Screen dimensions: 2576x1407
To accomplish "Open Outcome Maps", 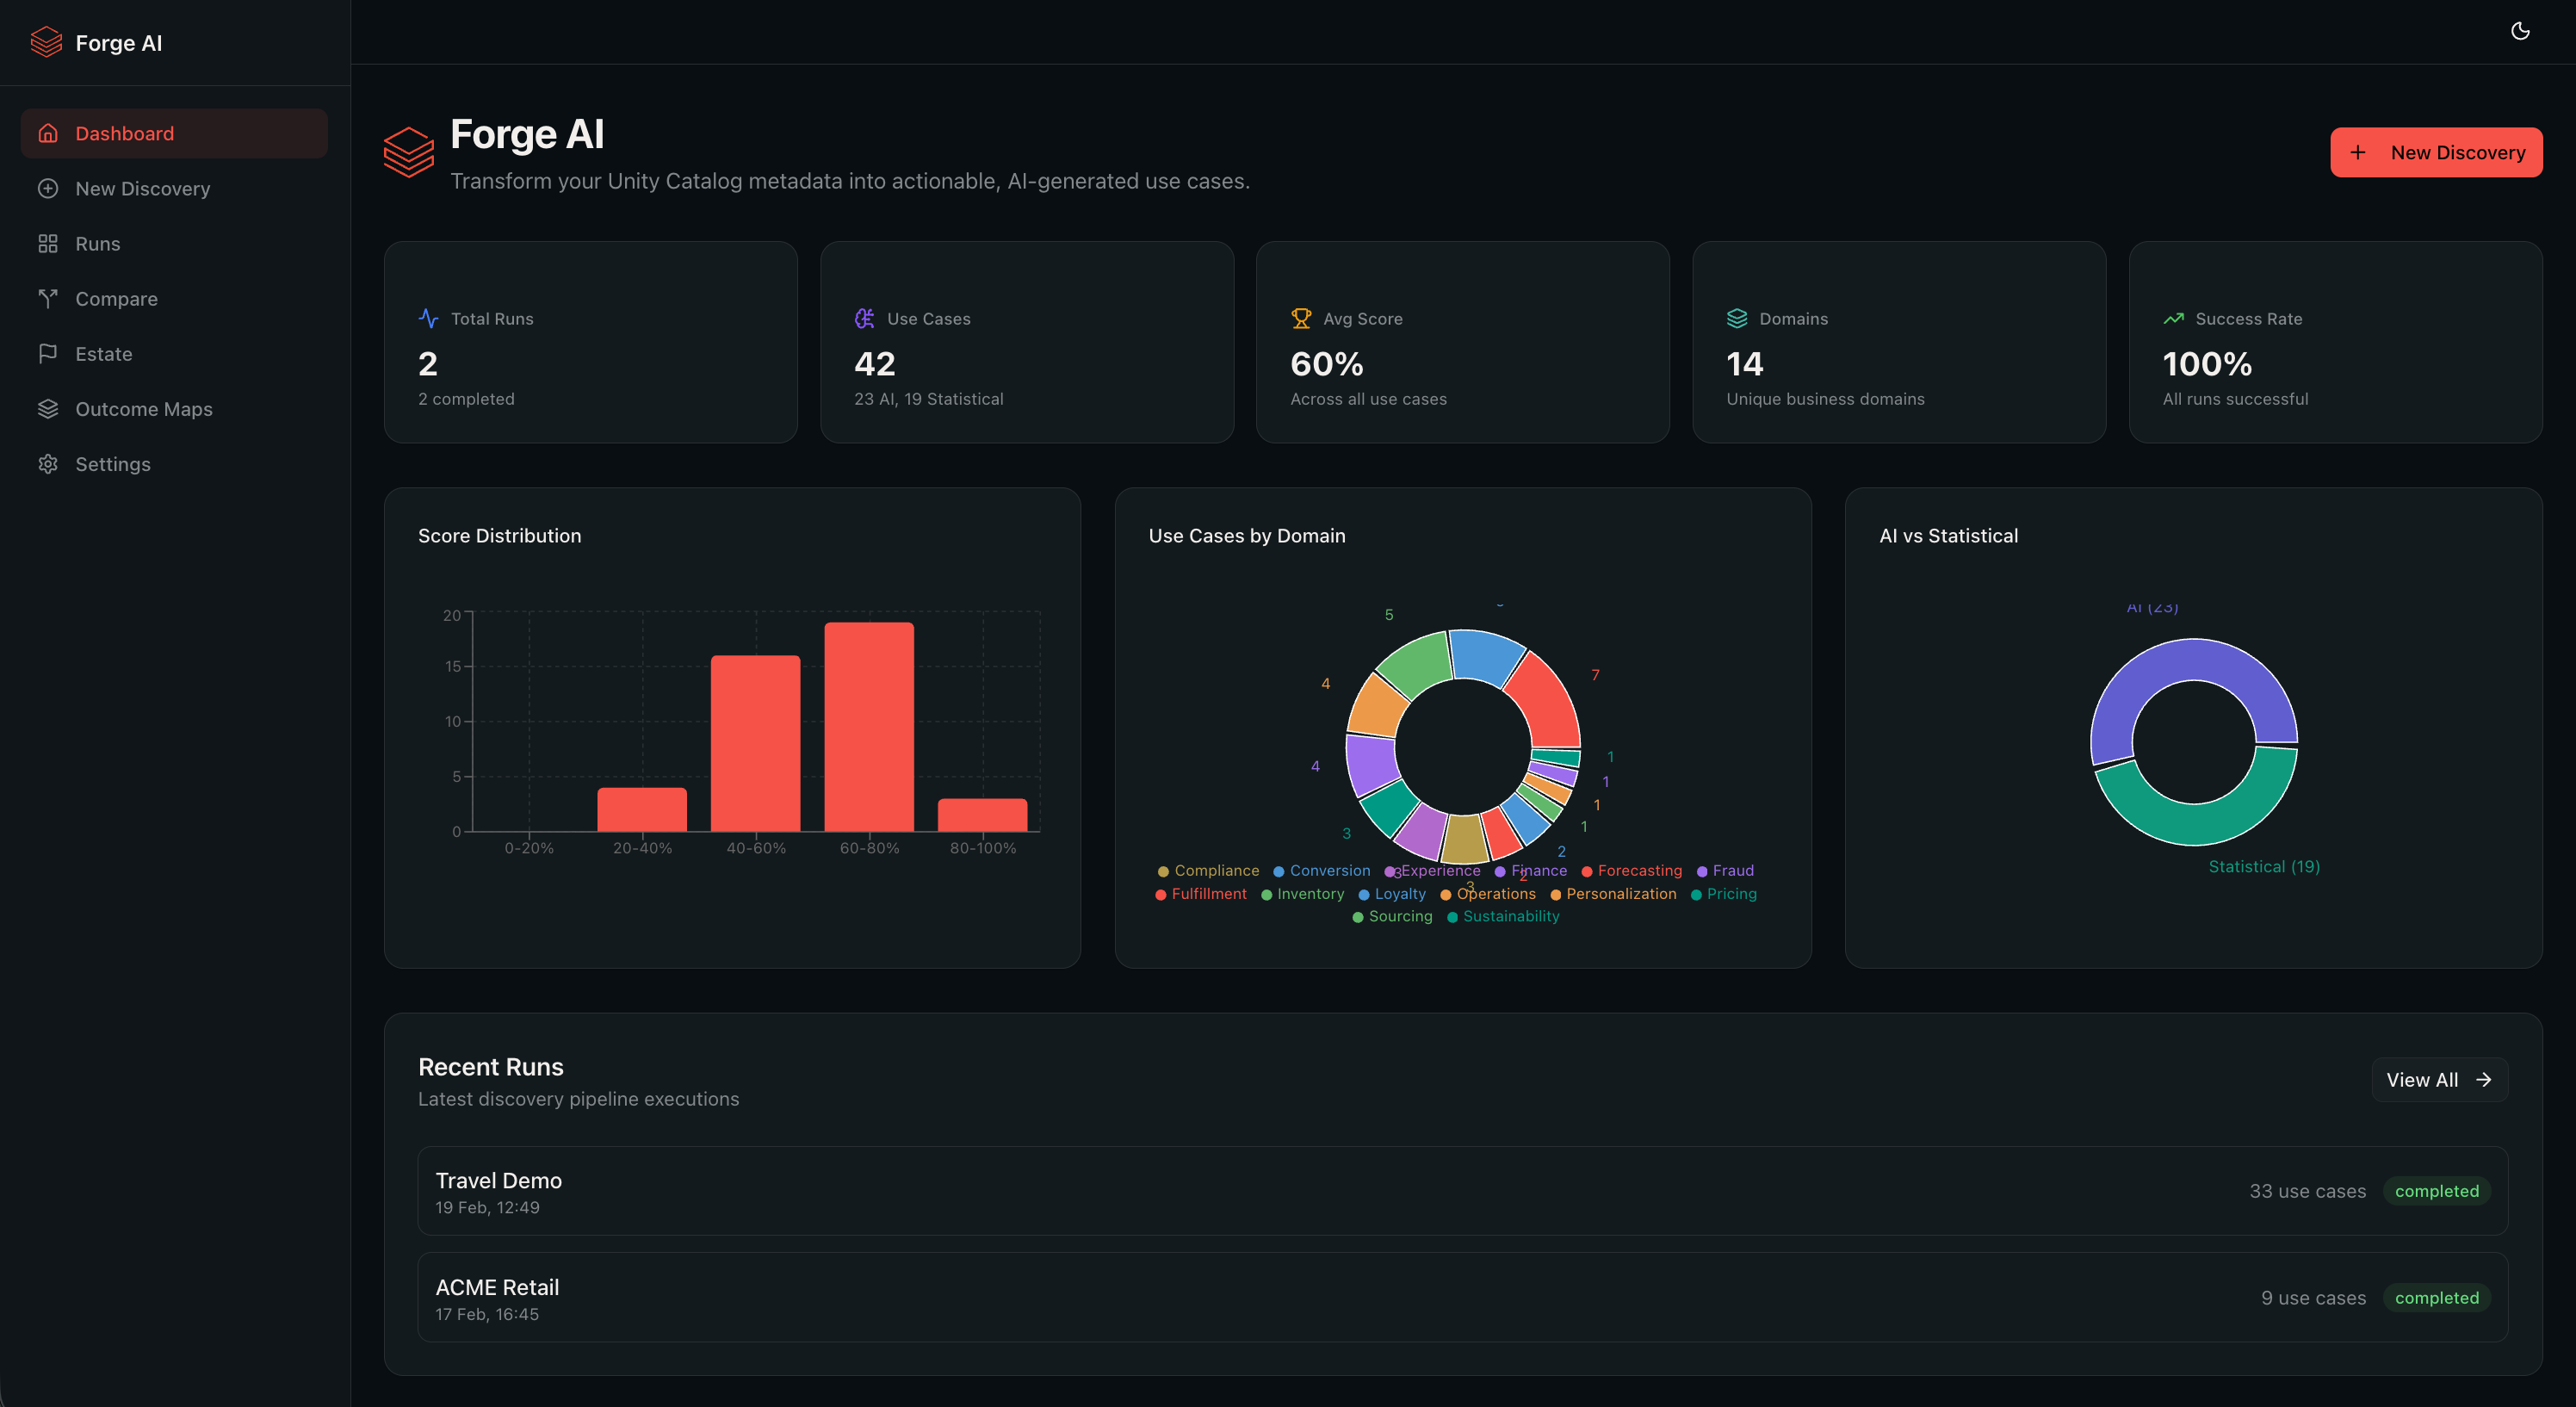I will click(x=174, y=408).
